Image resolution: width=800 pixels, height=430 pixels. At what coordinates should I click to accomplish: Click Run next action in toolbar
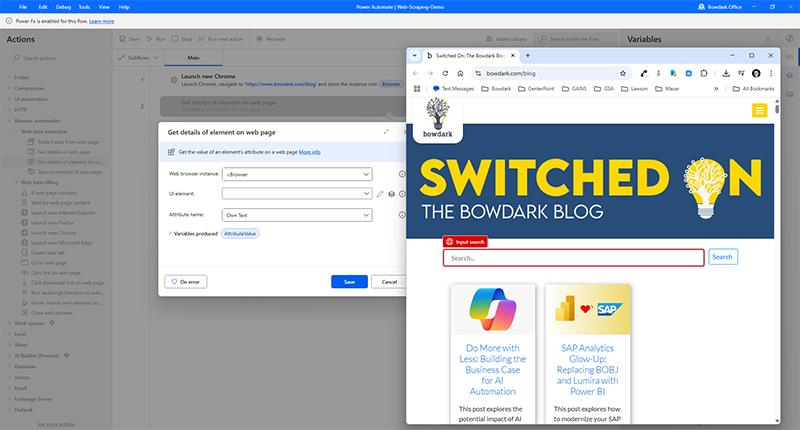220,39
